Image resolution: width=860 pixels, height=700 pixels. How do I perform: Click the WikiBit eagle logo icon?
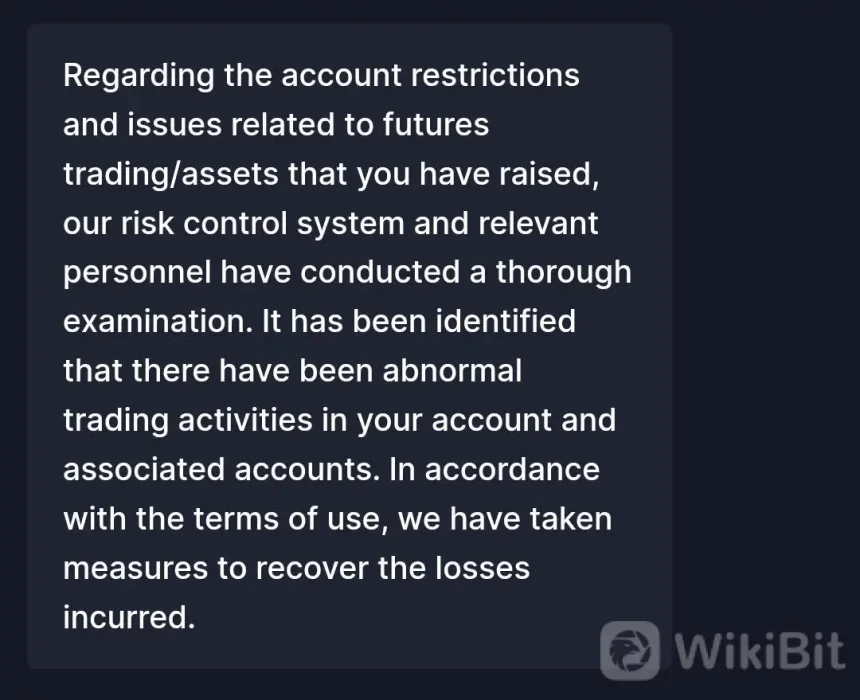(x=630, y=651)
